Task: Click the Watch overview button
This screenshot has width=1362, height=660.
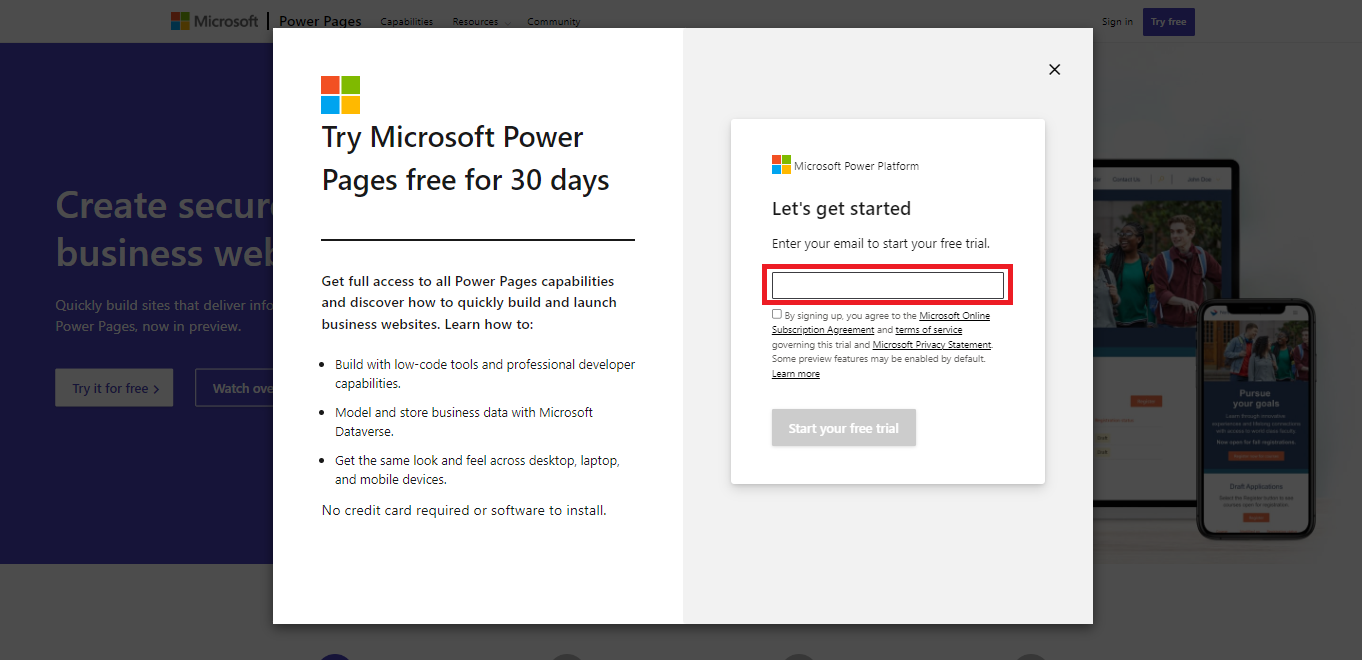Action: [x=236, y=388]
